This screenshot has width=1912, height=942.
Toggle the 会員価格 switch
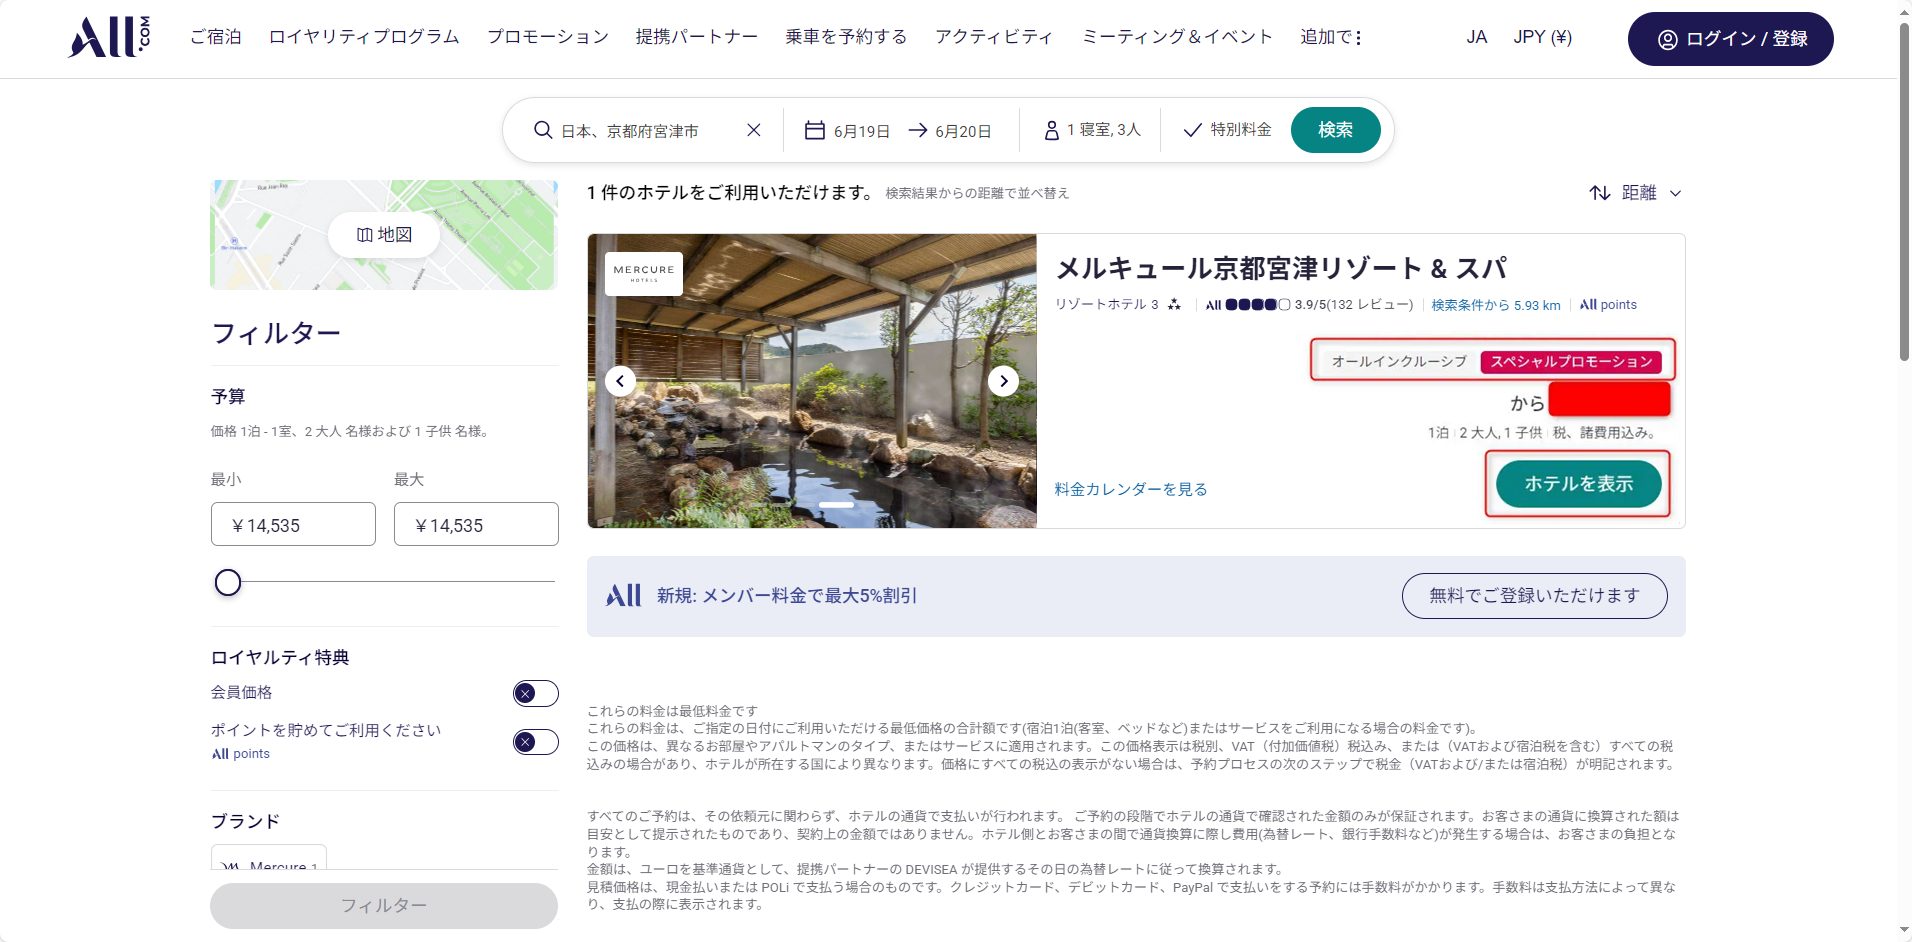coord(536,693)
